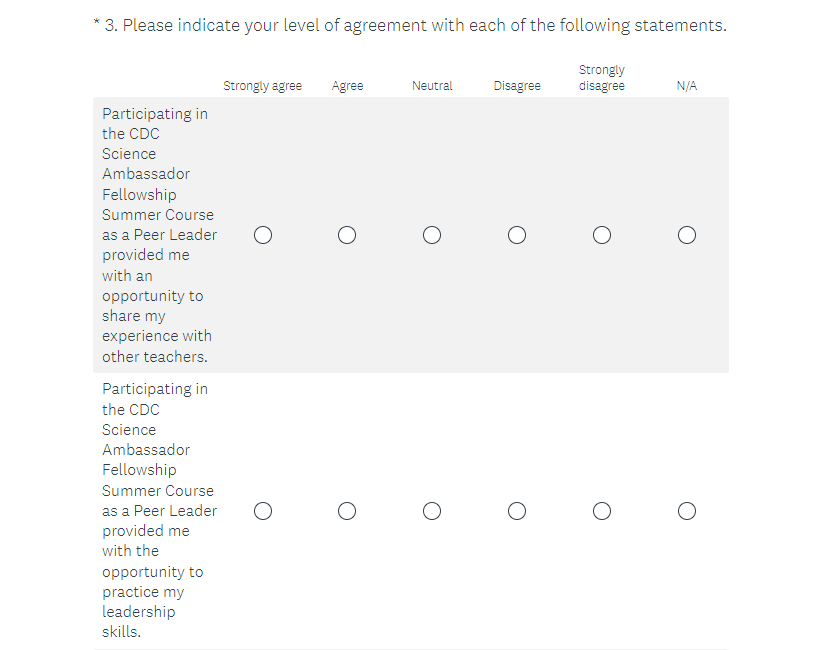Select Strongly agree for sharing experience statement
This screenshot has width=836, height=650.
pyautogui.click(x=262, y=235)
